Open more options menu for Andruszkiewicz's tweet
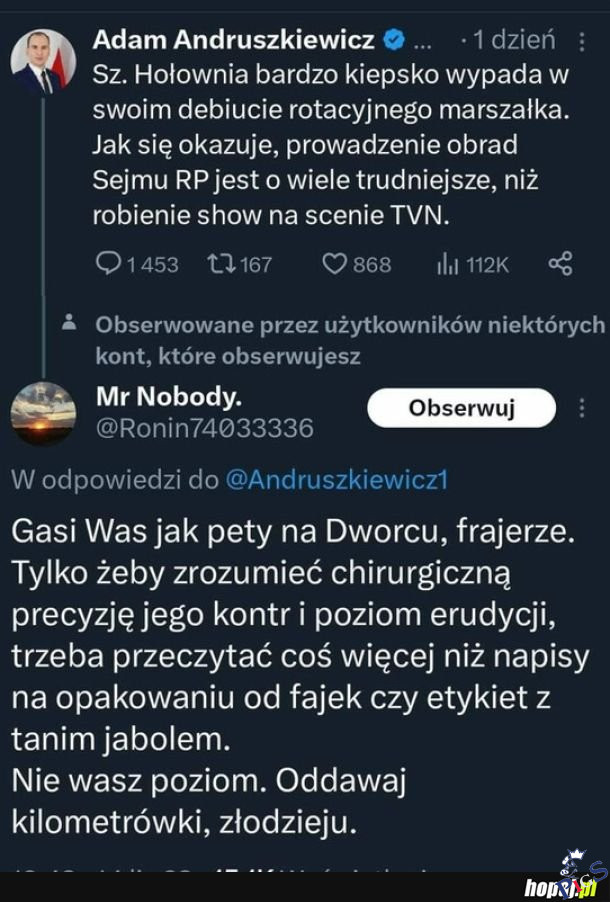 click(x=583, y=42)
